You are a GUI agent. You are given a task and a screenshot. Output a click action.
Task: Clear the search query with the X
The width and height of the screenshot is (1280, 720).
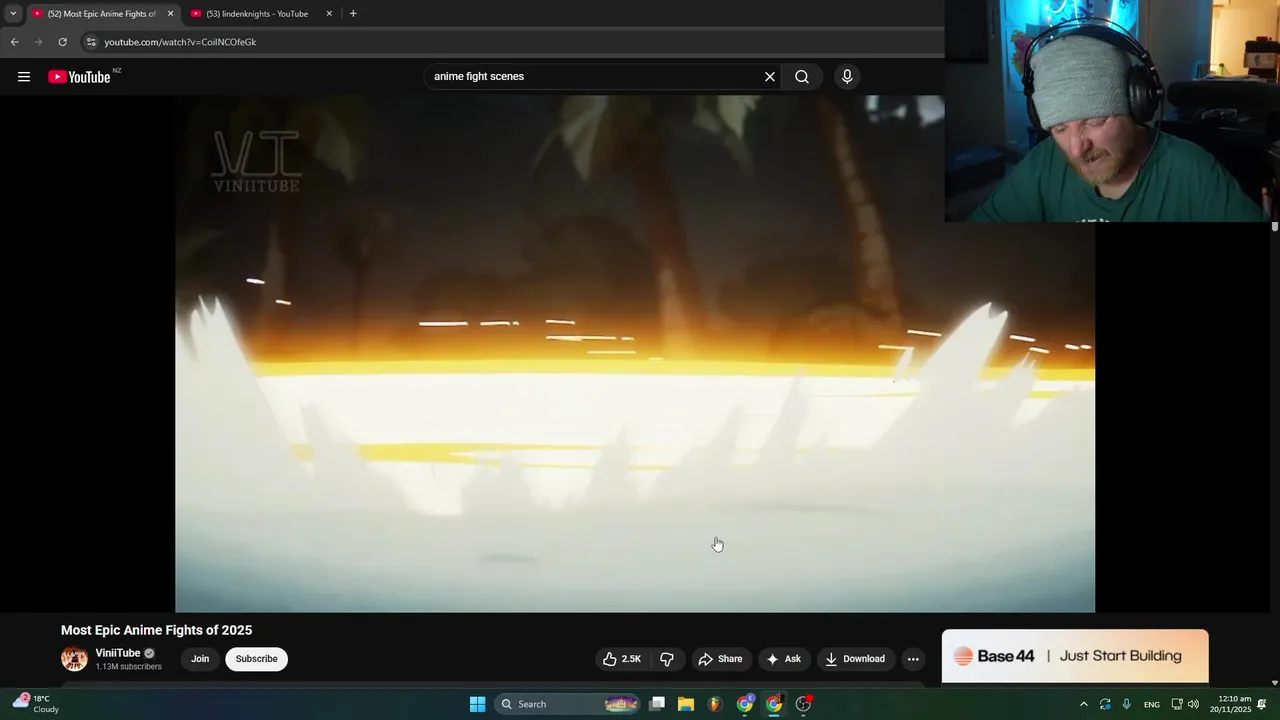(770, 77)
